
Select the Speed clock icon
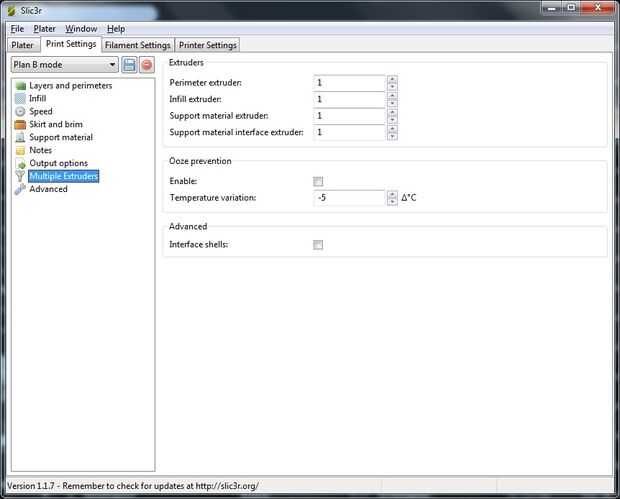pyautogui.click(x=20, y=112)
